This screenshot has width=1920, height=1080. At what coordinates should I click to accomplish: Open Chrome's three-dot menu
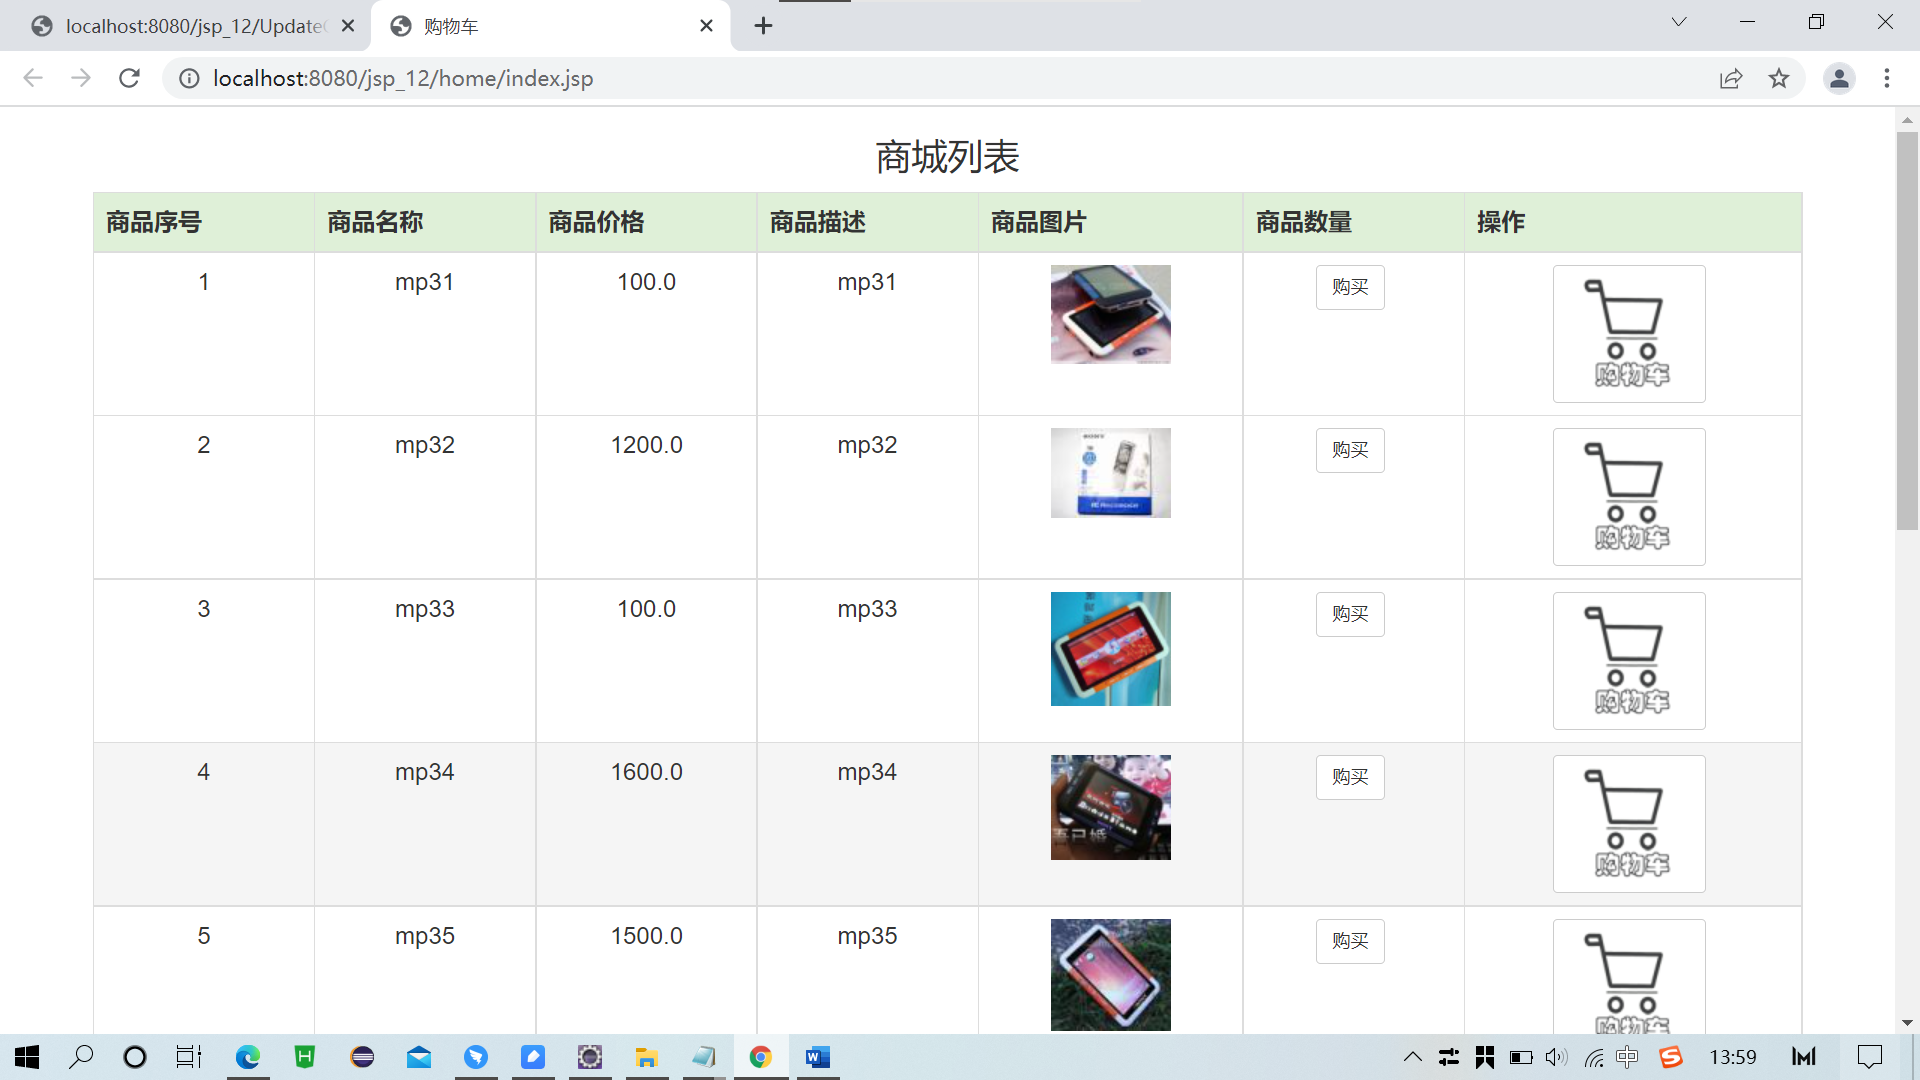click(x=1887, y=78)
